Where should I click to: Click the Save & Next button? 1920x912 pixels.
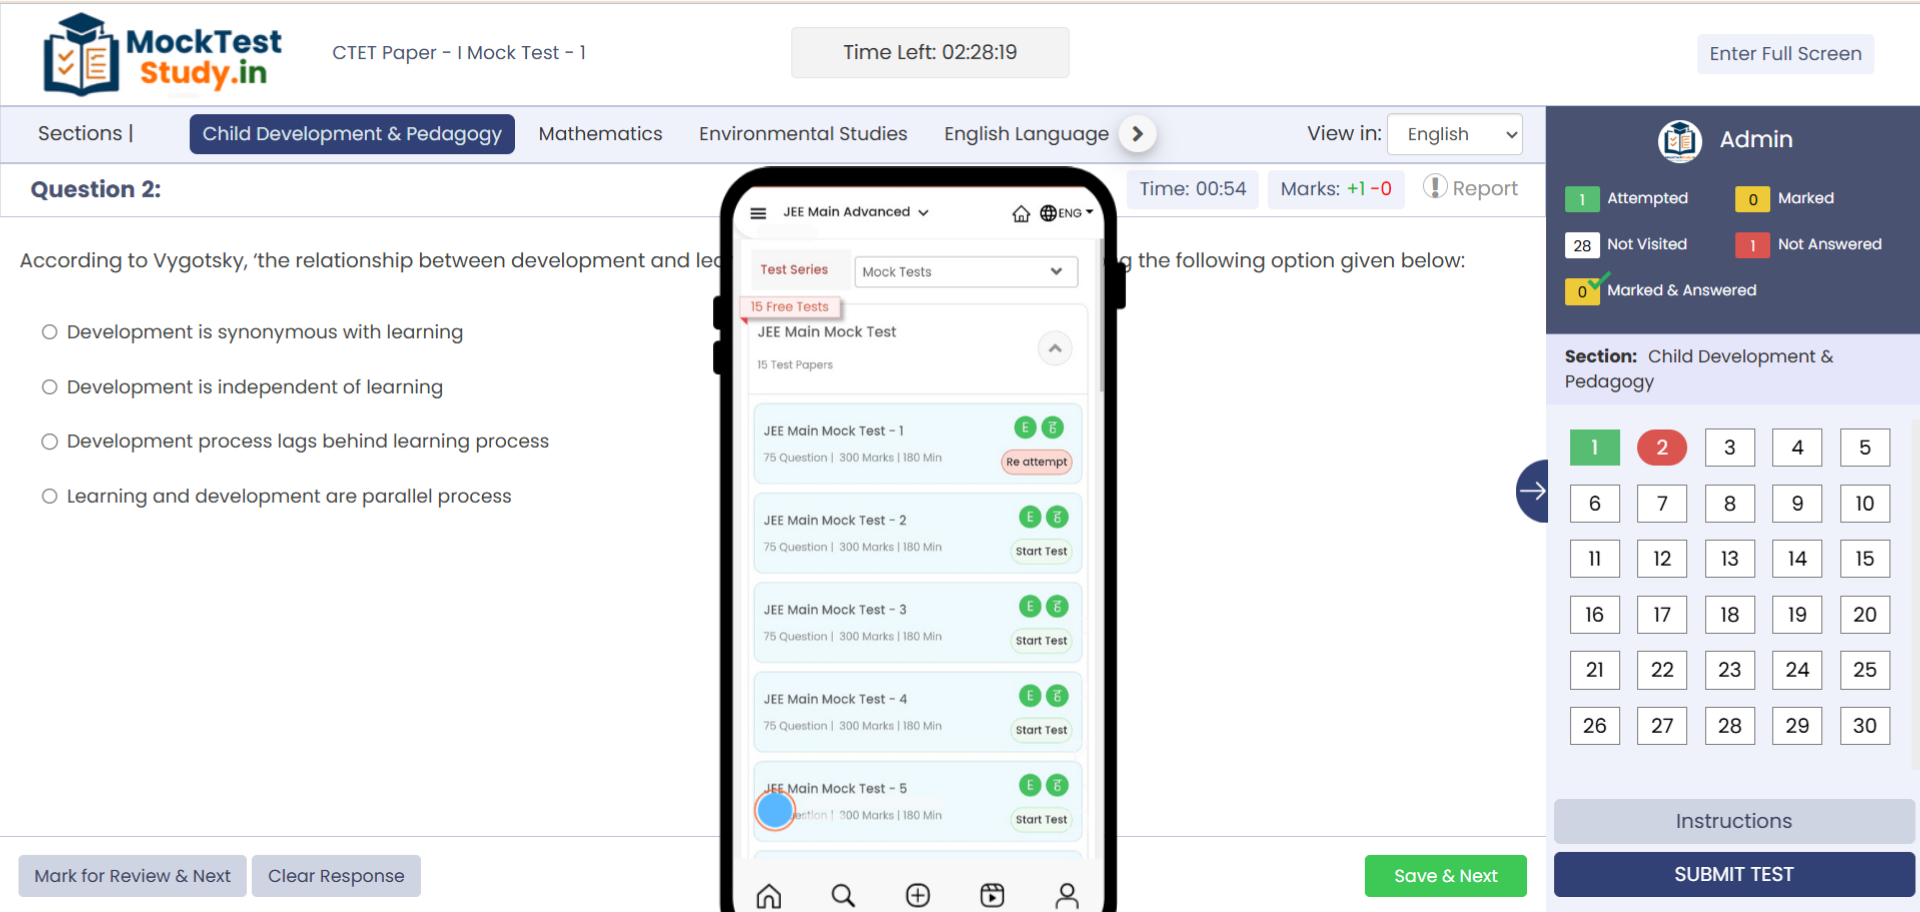1445,876
